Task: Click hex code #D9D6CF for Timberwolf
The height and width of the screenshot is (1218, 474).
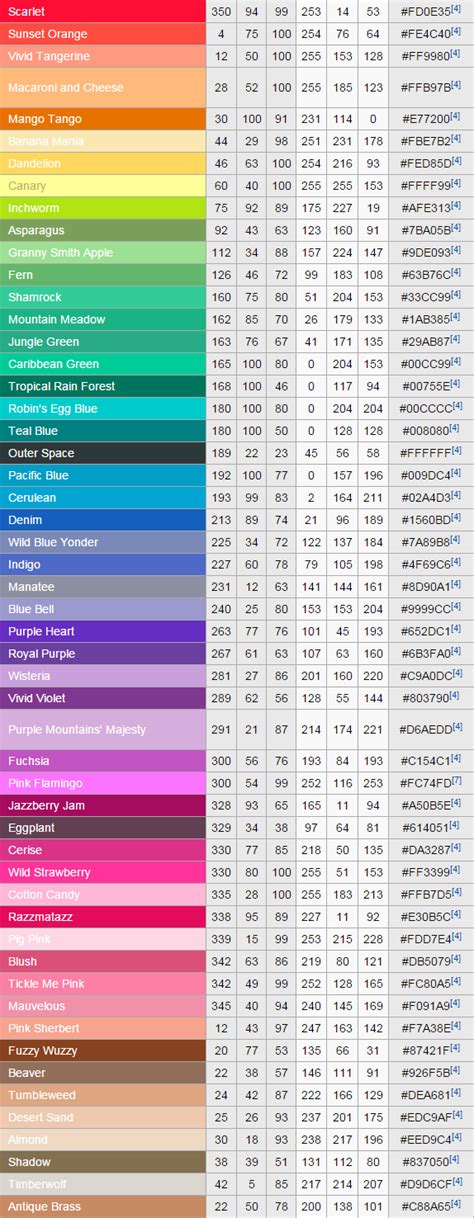Action: 425,1184
